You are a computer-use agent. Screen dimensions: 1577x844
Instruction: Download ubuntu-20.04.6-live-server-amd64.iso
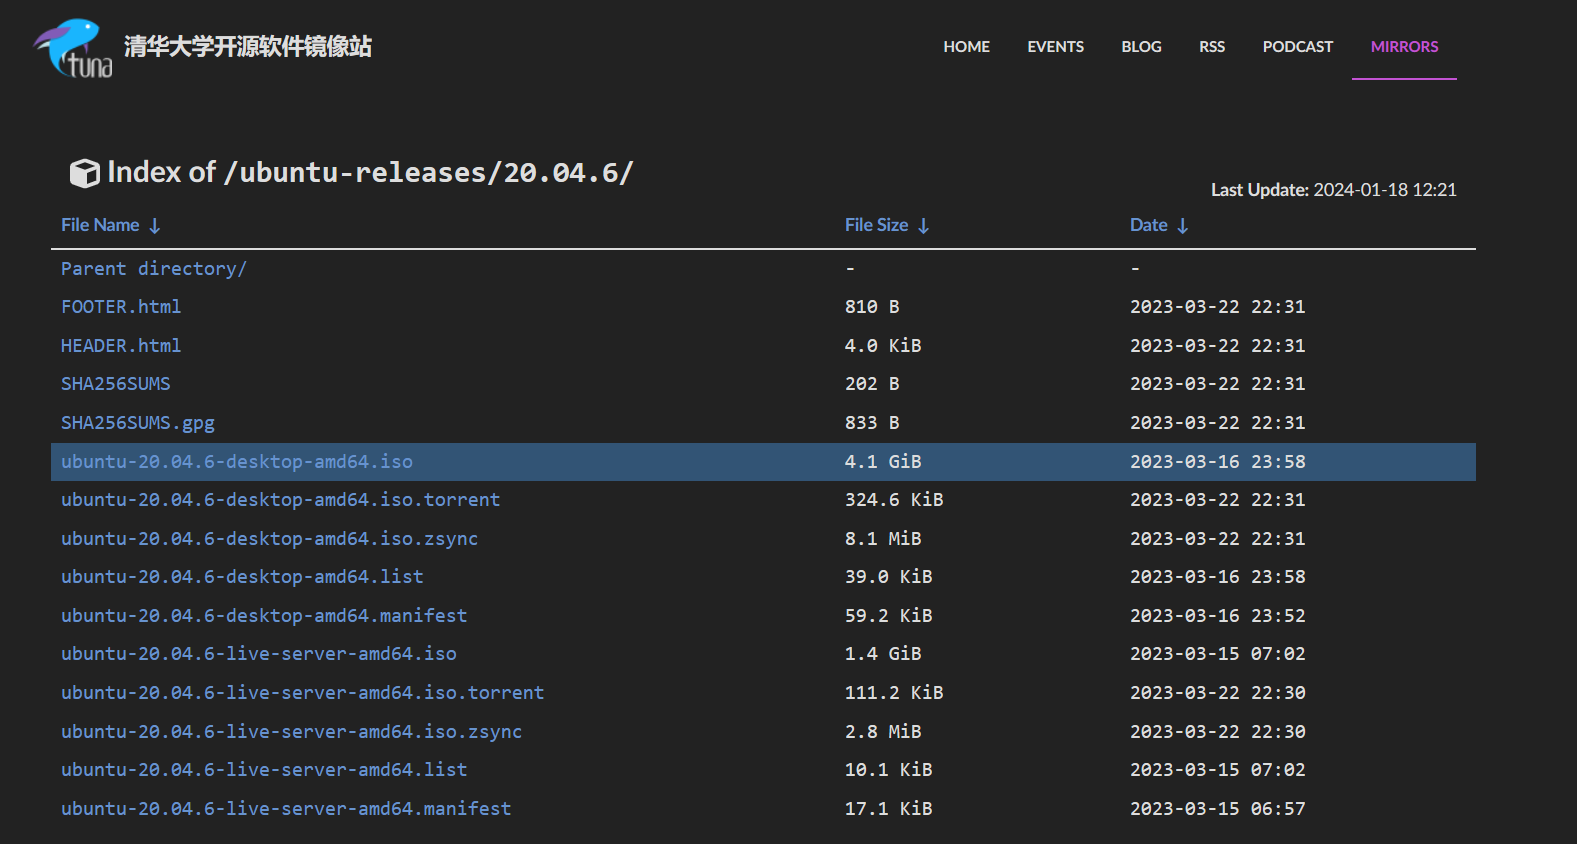pyautogui.click(x=258, y=654)
